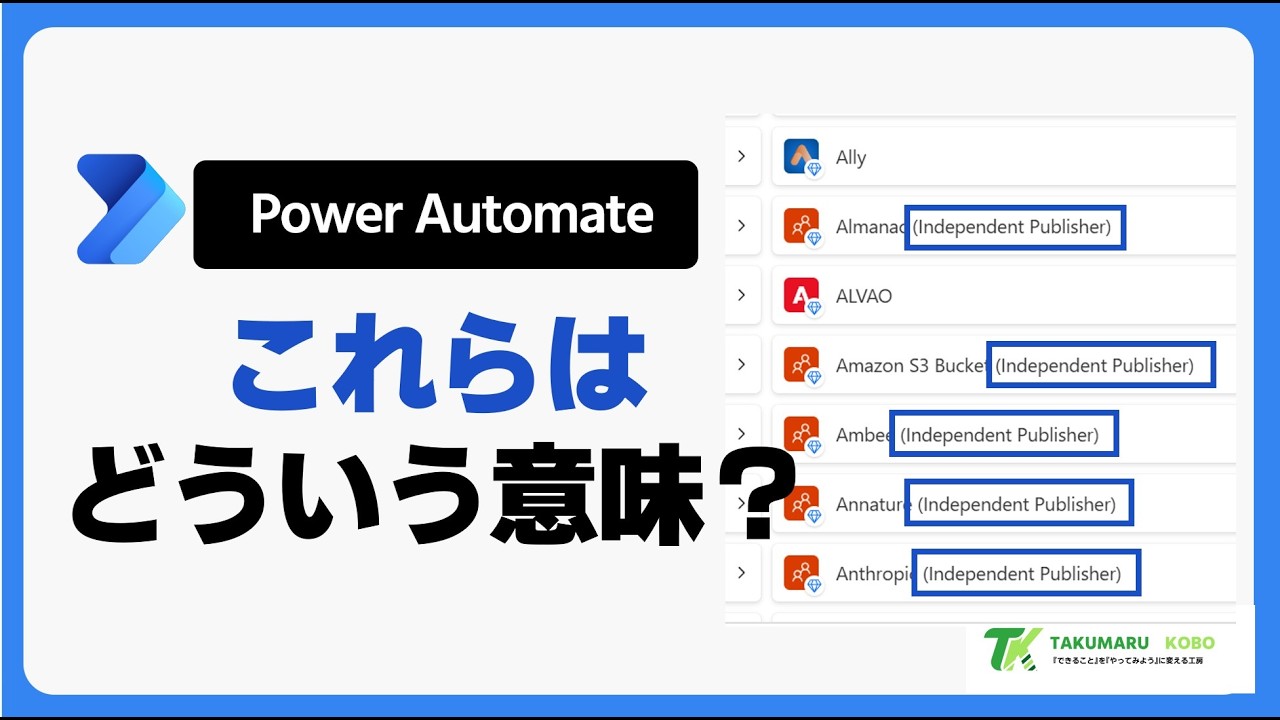
Task: Expand the ALVAO row chevron
Action: (x=741, y=295)
